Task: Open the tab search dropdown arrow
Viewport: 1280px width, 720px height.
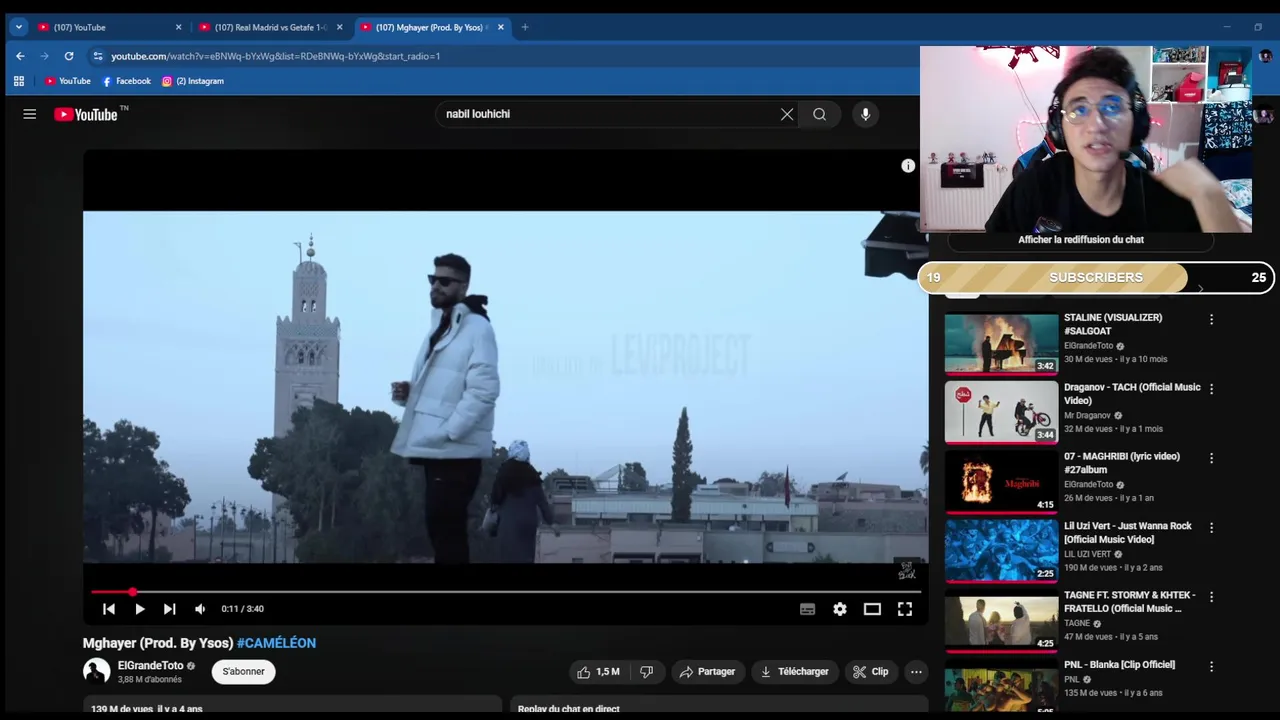Action: [x=18, y=27]
